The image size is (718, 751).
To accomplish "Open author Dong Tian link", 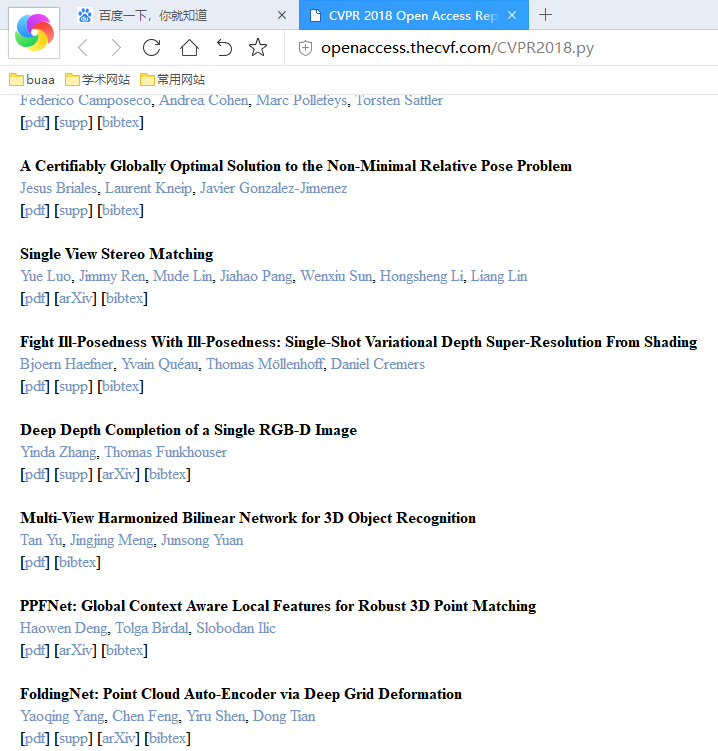I will pyautogui.click(x=284, y=717).
